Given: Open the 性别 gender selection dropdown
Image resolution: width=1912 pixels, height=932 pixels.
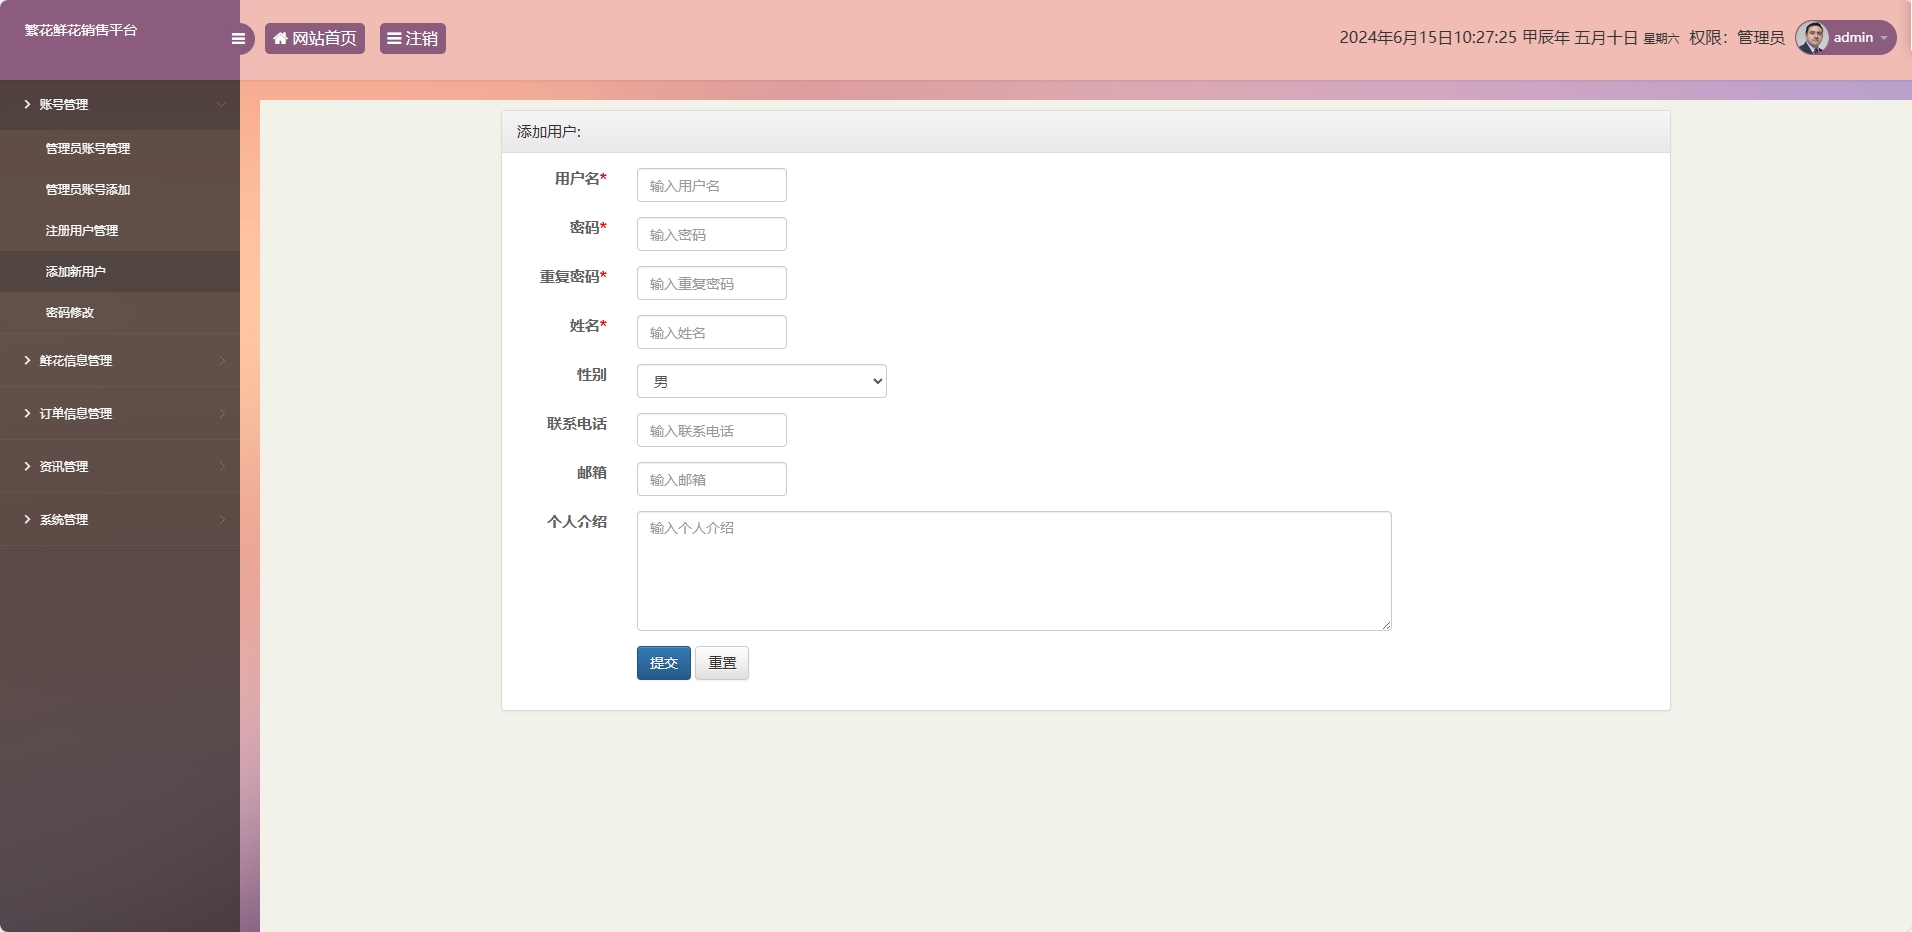Looking at the screenshot, I should 761,381.
